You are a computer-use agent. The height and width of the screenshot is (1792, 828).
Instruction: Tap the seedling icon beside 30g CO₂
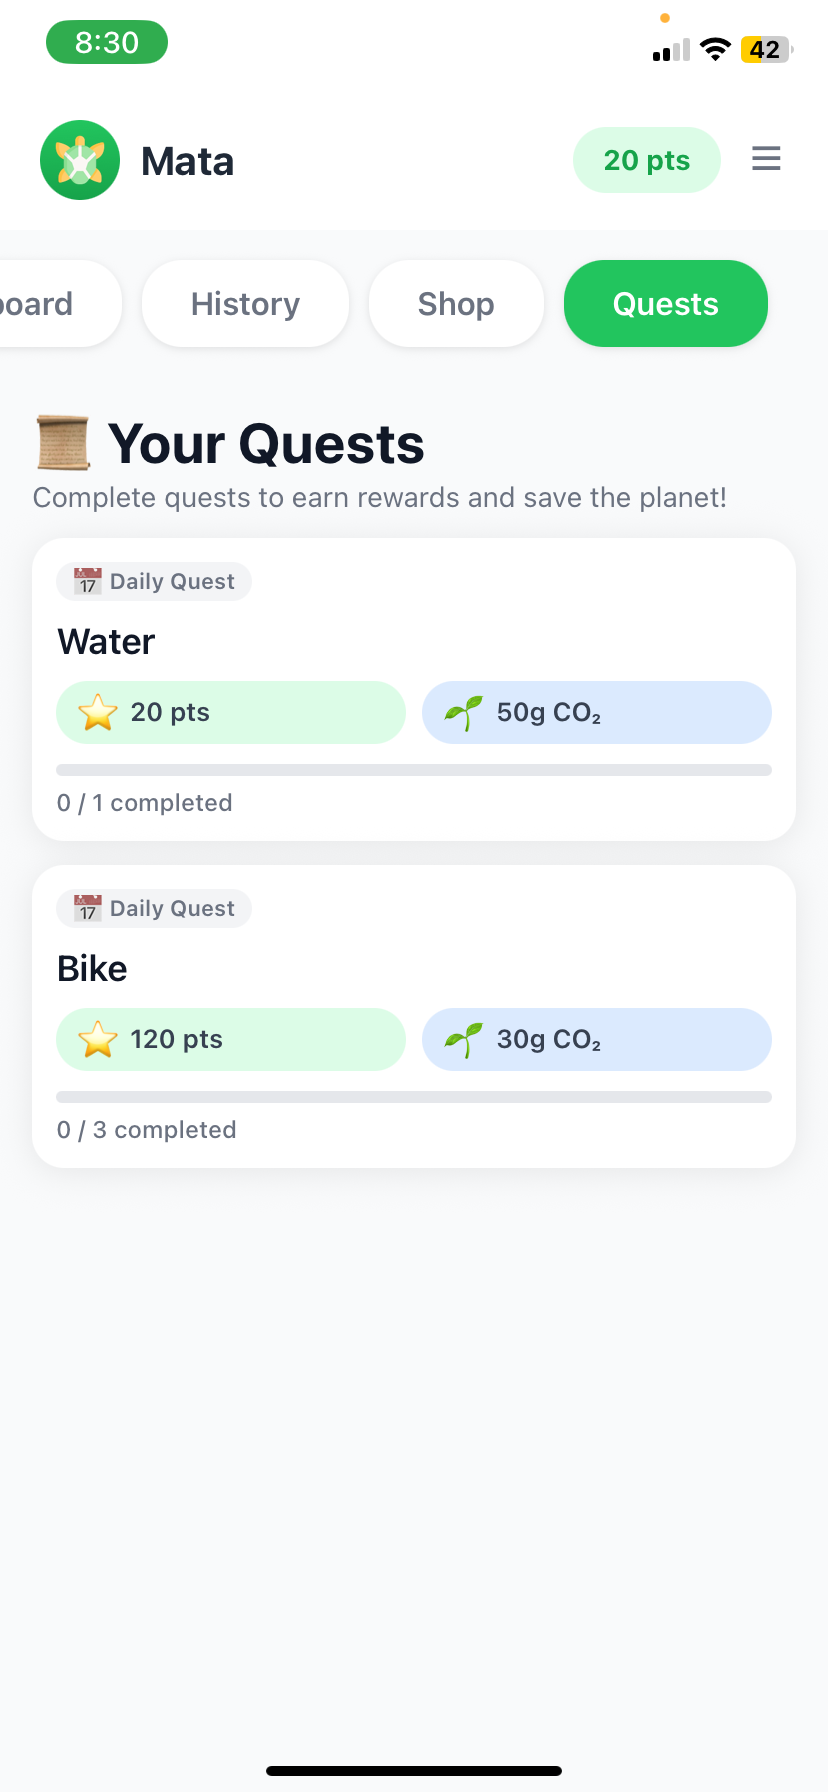point(463,1040)
